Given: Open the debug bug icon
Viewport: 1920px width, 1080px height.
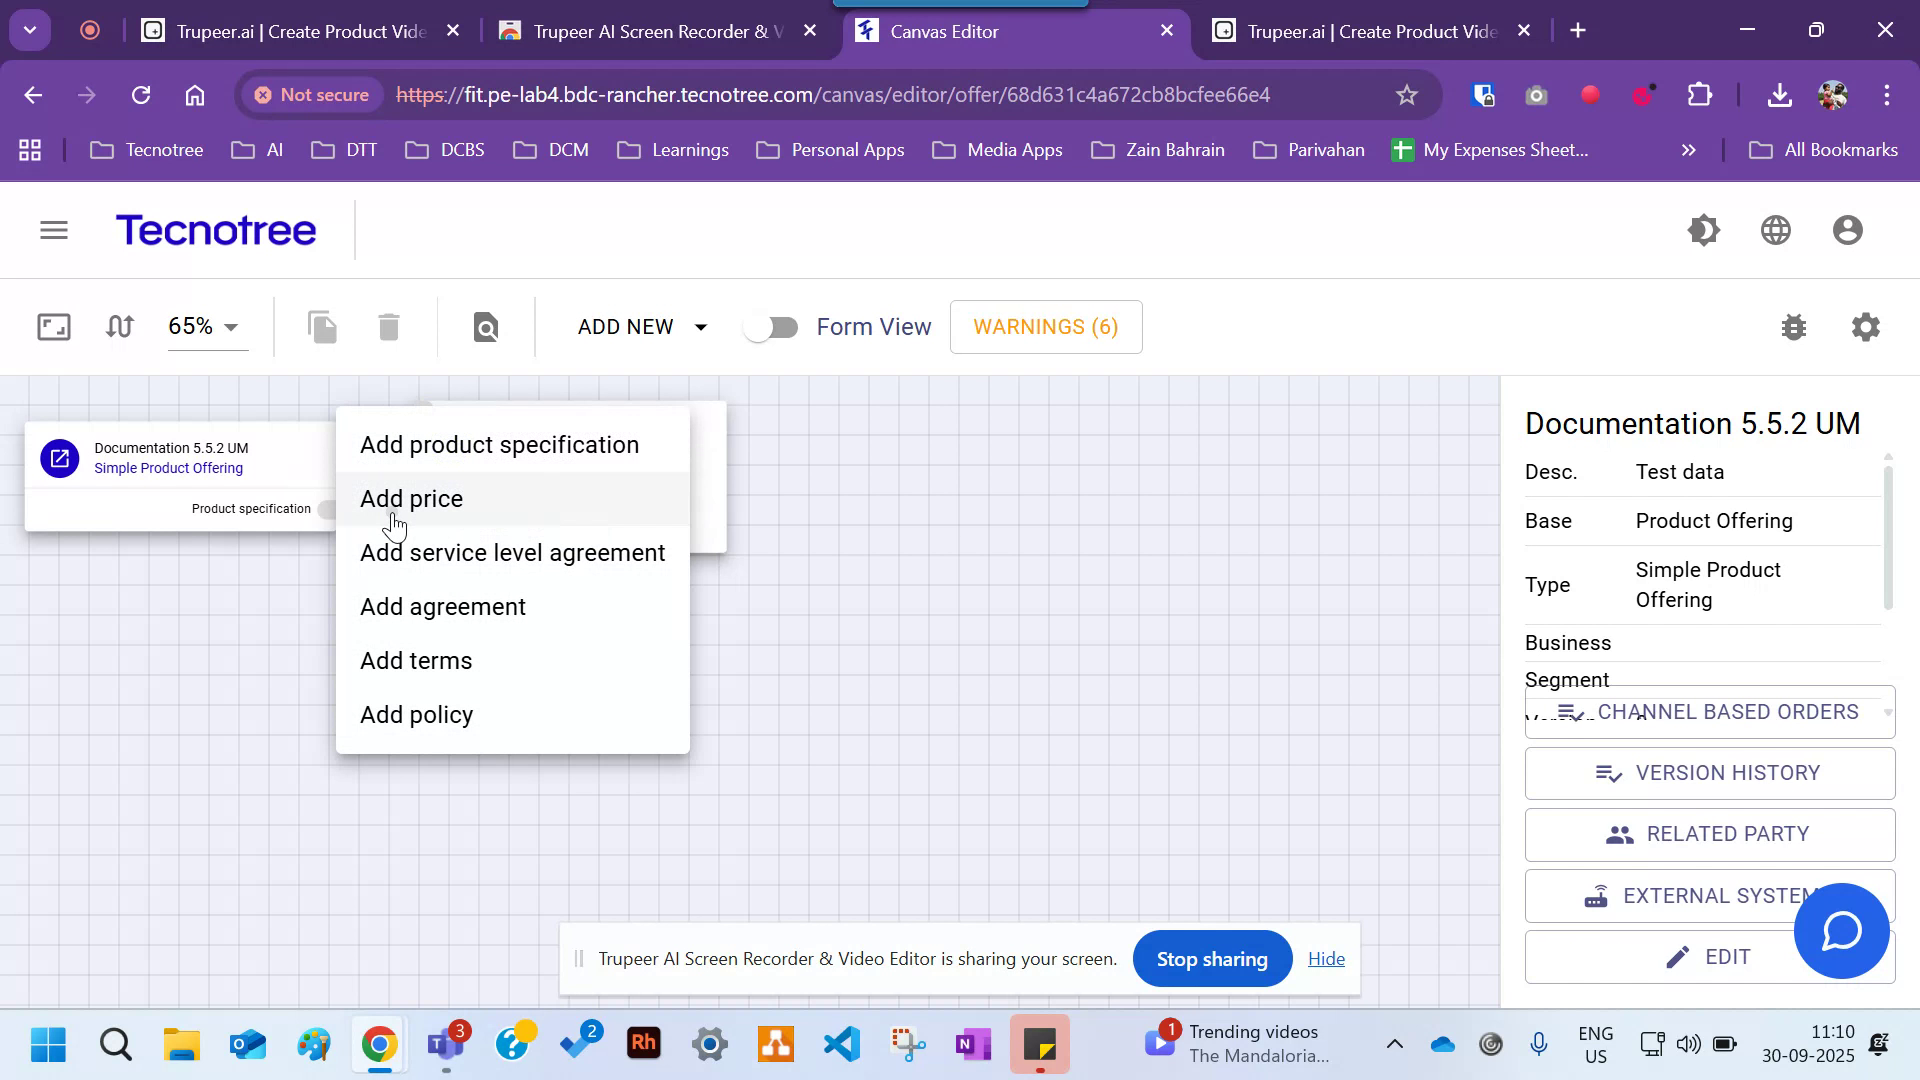Looking at the screenshot, I should click(x=1794, y=327).
